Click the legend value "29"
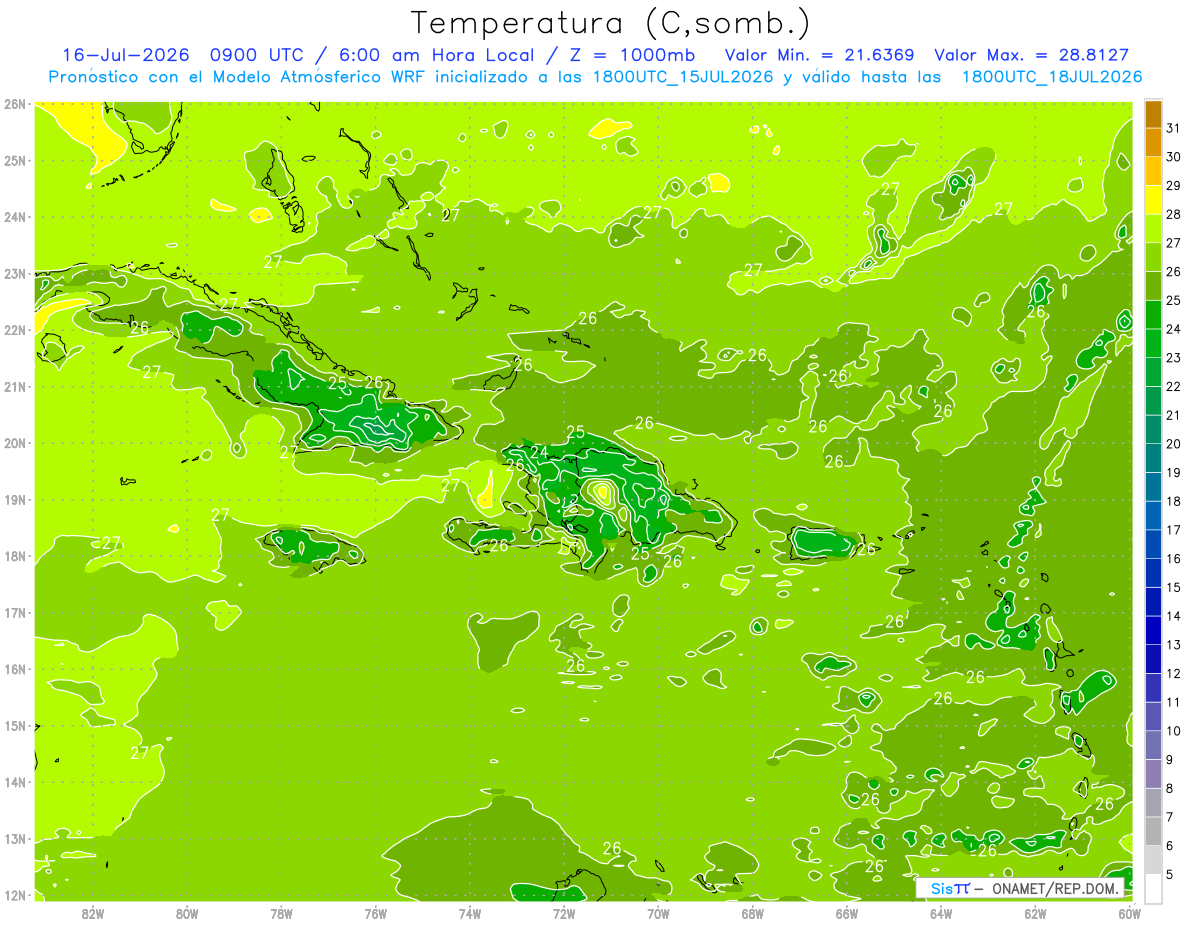Image resolution: width=1200 pixels, height=927 pixels. [1174, 185]
